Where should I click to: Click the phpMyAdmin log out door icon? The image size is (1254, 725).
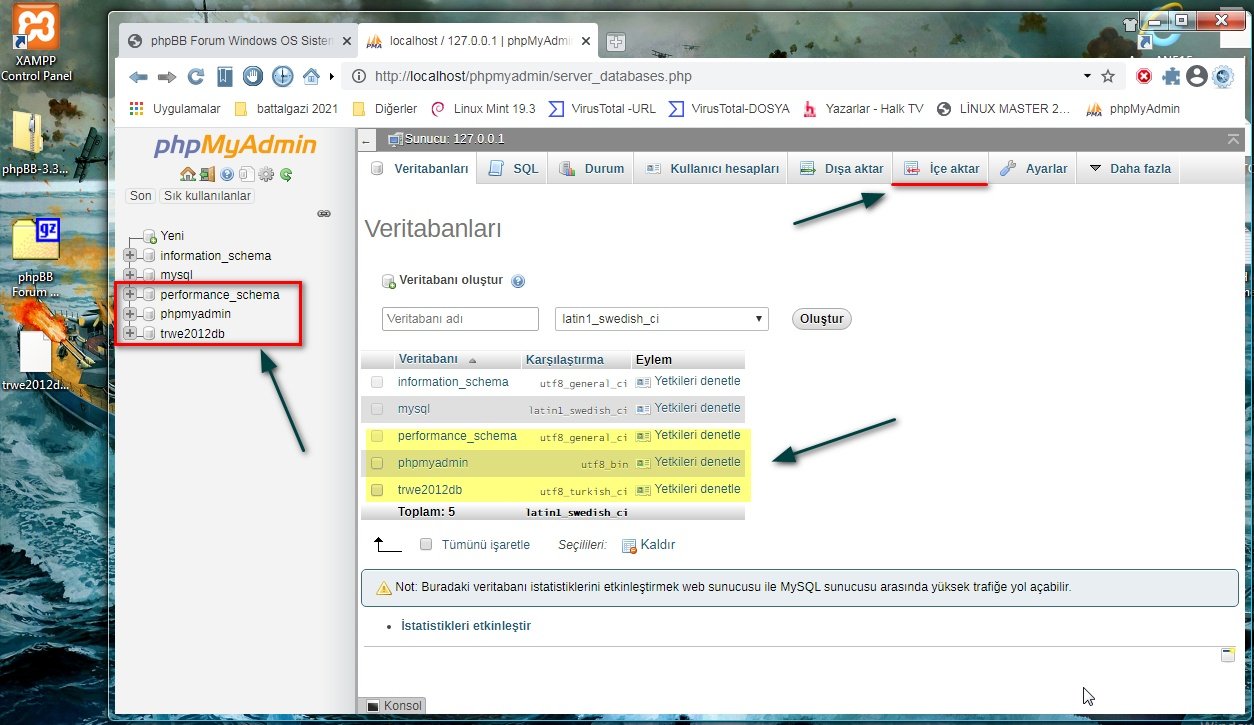[x=207, y=174]
